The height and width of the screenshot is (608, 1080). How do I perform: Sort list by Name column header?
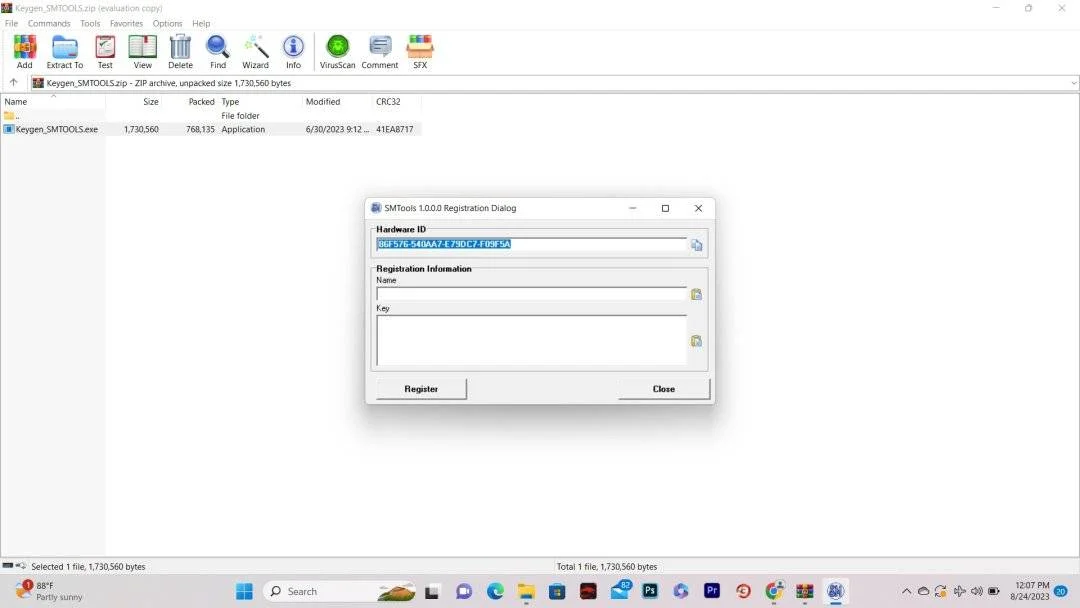[x=53, y=101]
